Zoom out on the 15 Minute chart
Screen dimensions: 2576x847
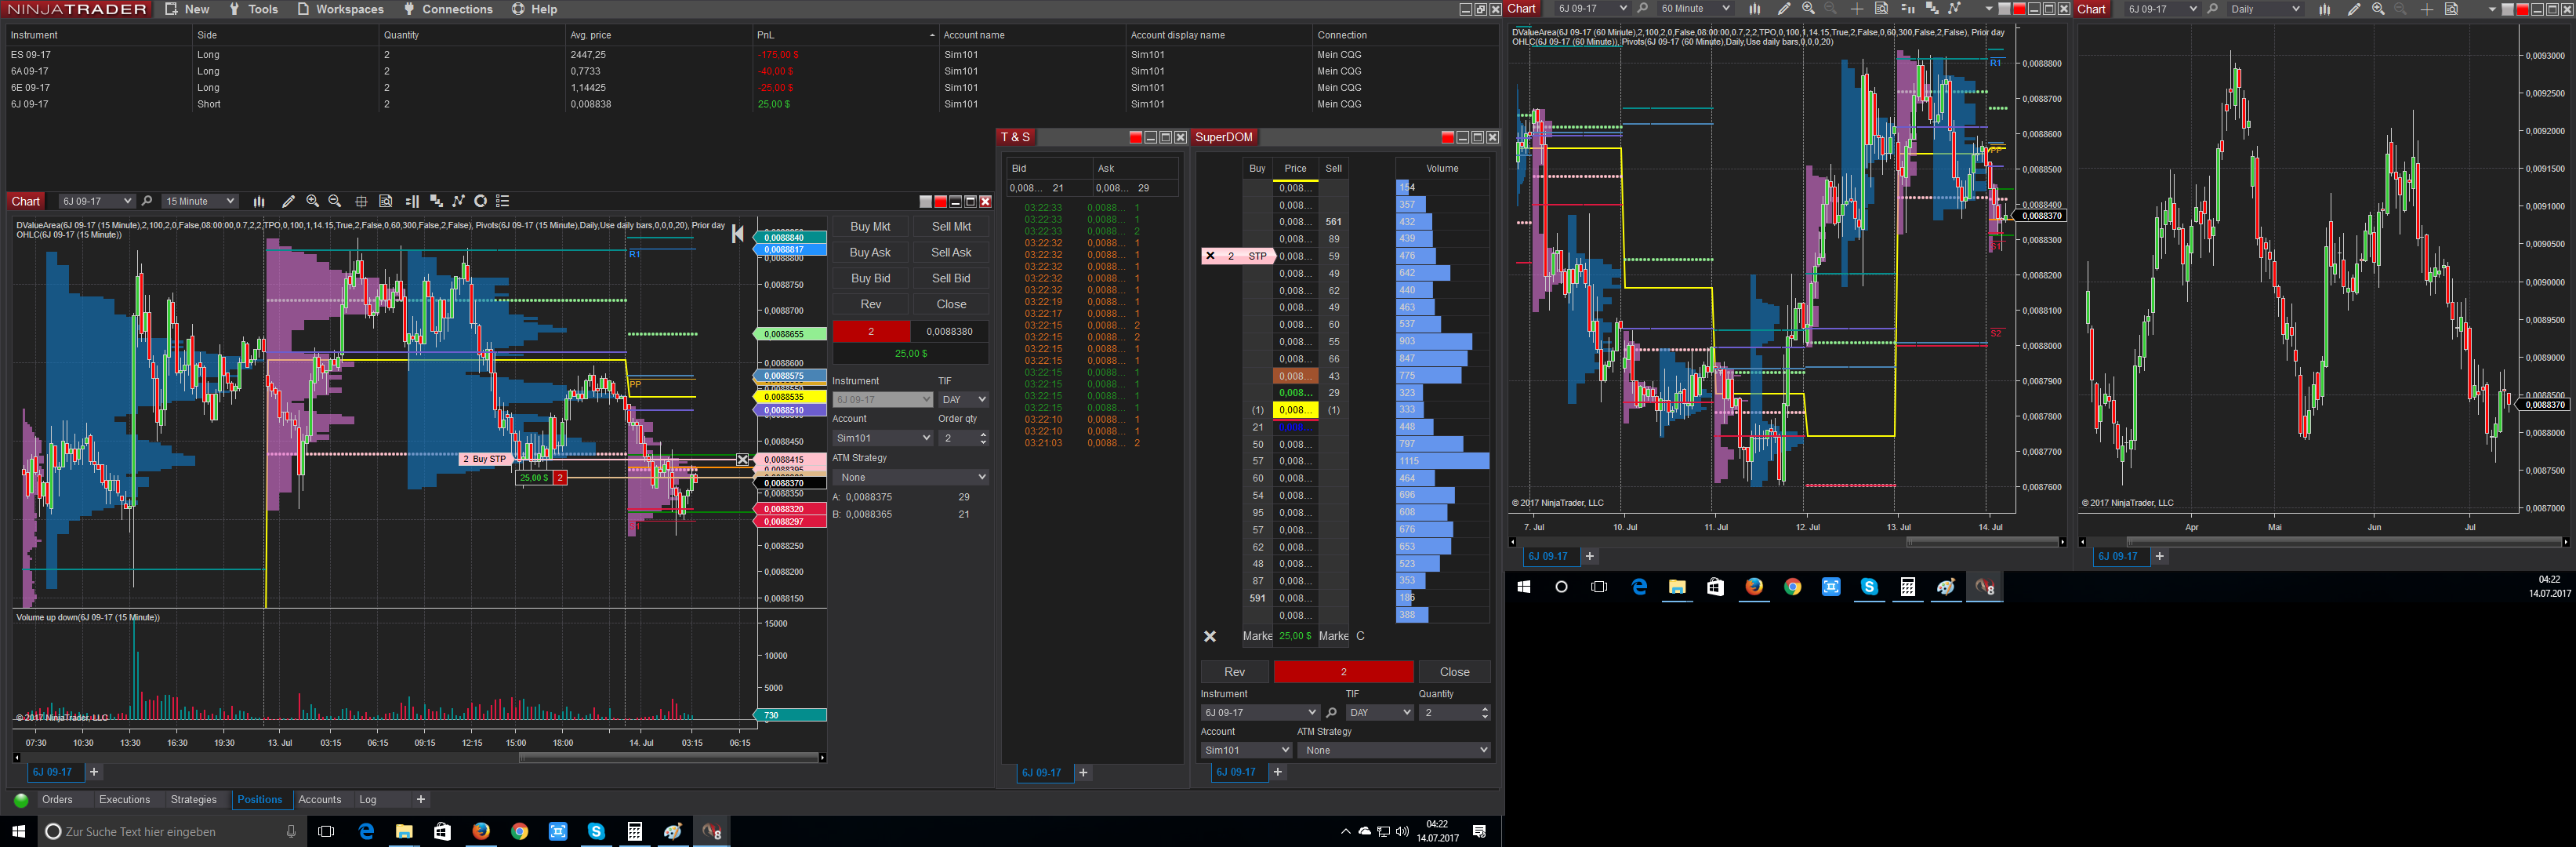[x=335, y=201]
